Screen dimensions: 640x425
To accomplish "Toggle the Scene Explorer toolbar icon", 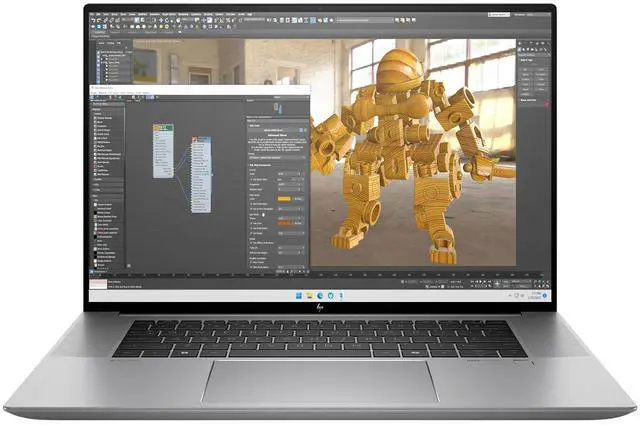I will point(282,20).
